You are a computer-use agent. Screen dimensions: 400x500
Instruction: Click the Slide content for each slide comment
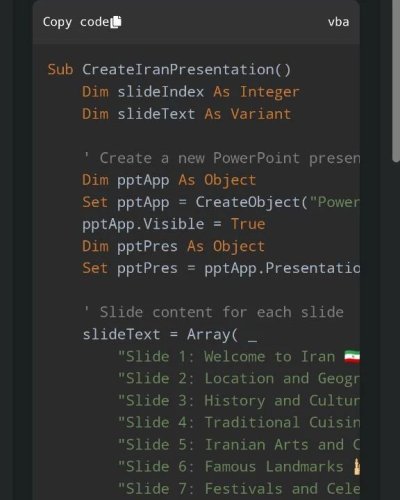click(213, 312)
